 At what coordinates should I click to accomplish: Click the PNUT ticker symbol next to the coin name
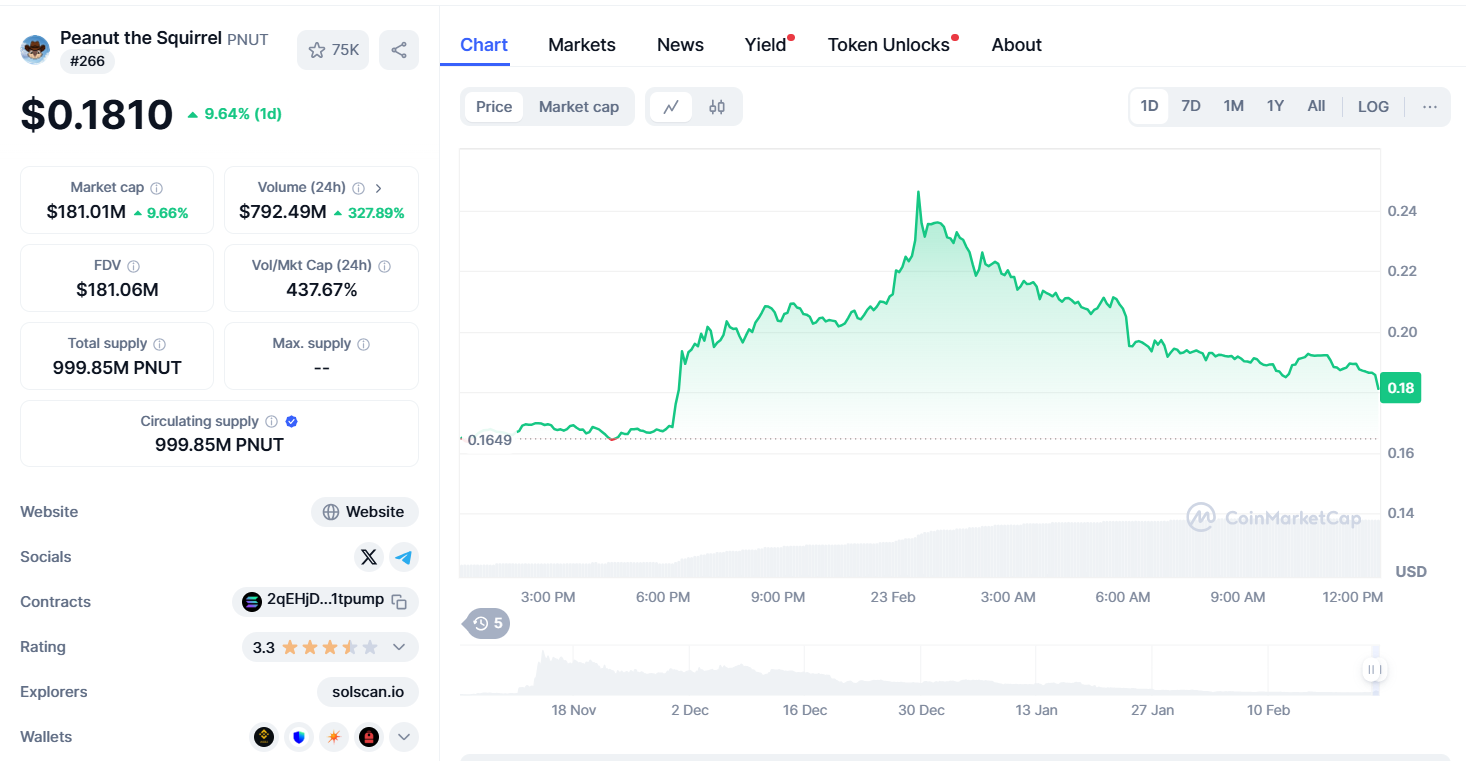pos(248,40)
